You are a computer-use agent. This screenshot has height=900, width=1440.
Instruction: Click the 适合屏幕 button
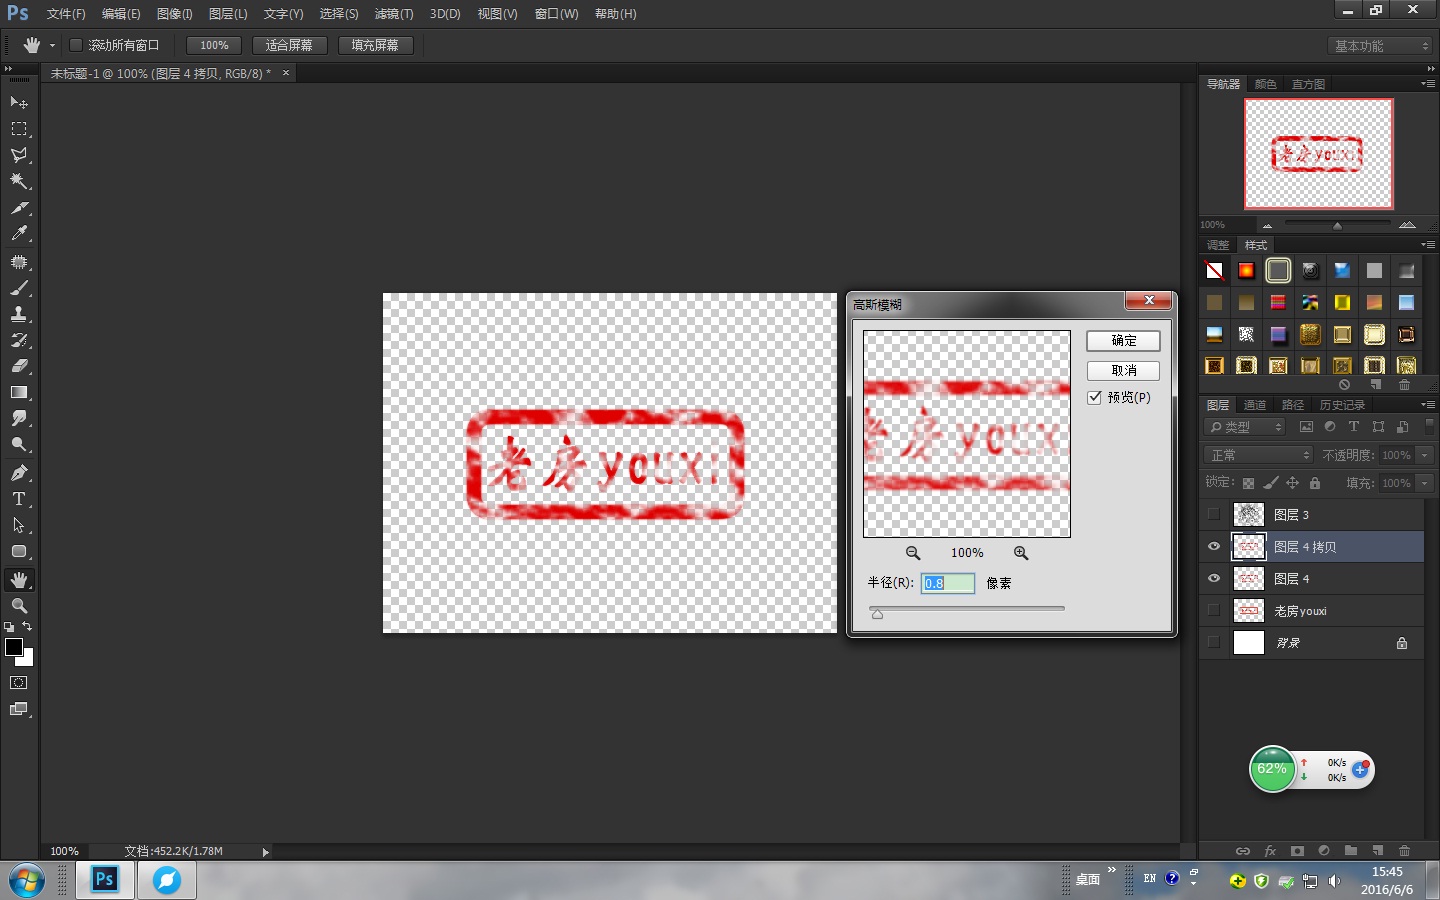[x=289, y=45]
